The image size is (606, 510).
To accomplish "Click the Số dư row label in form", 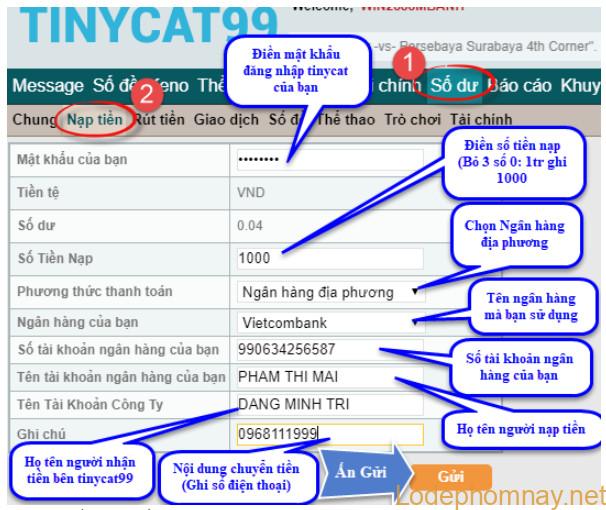I will [37, 225].
